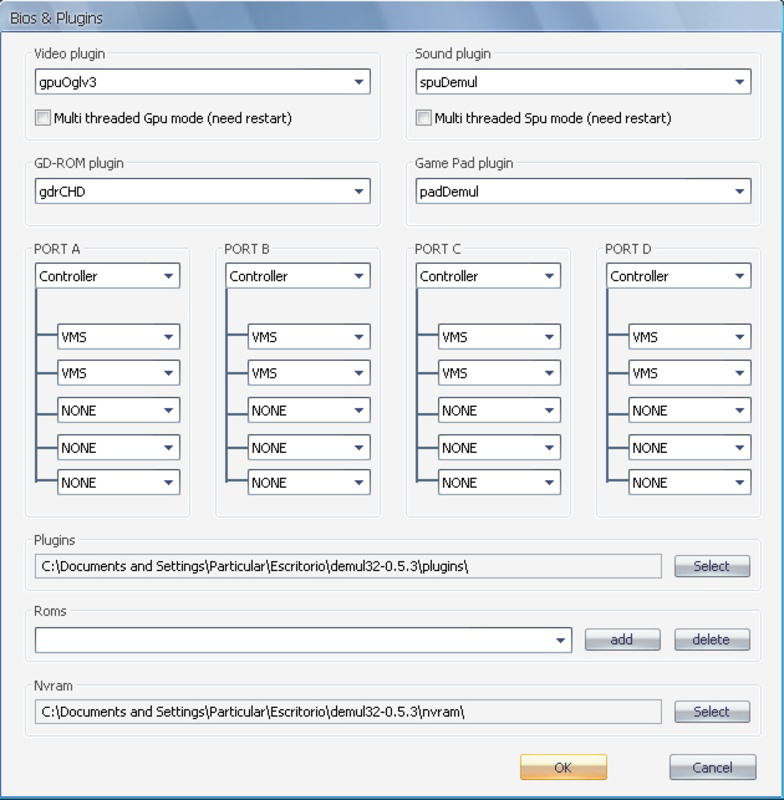Viewport: 784px width, 800px height.
Task: Open PORT A Controller dropdown
Action: [x=107, y=276]
